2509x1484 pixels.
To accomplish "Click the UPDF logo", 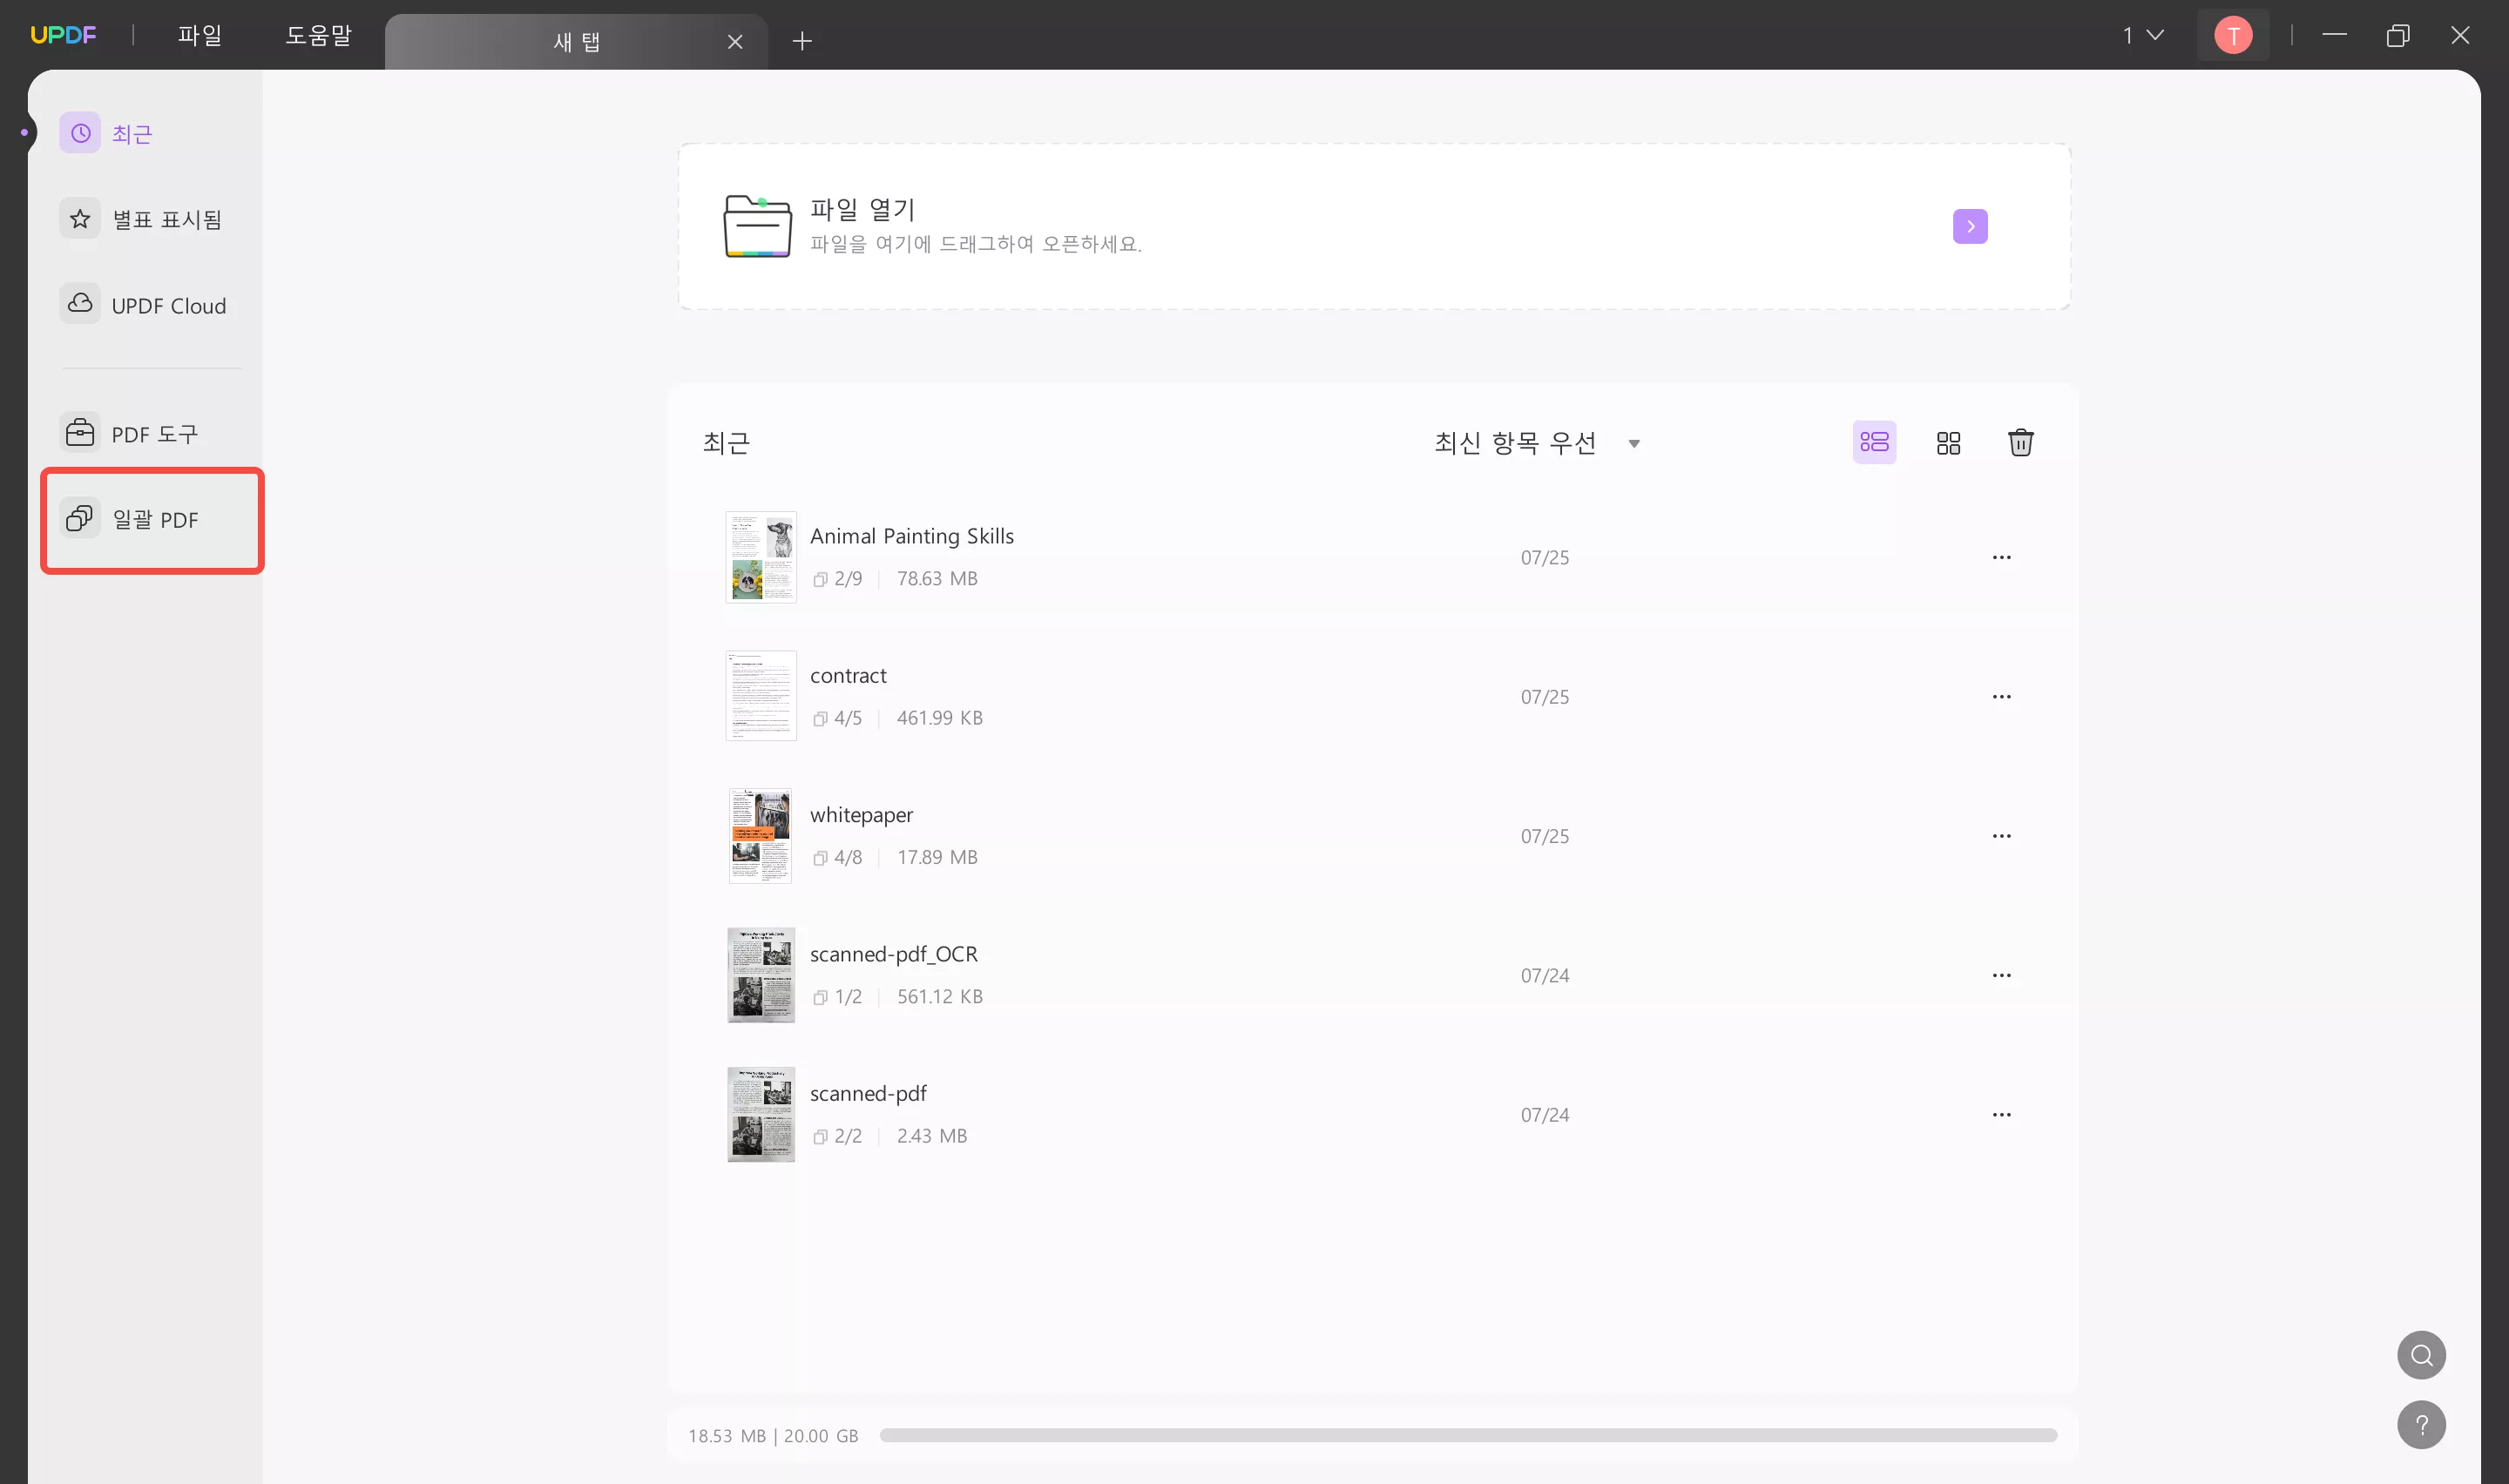I will [63, 35].
